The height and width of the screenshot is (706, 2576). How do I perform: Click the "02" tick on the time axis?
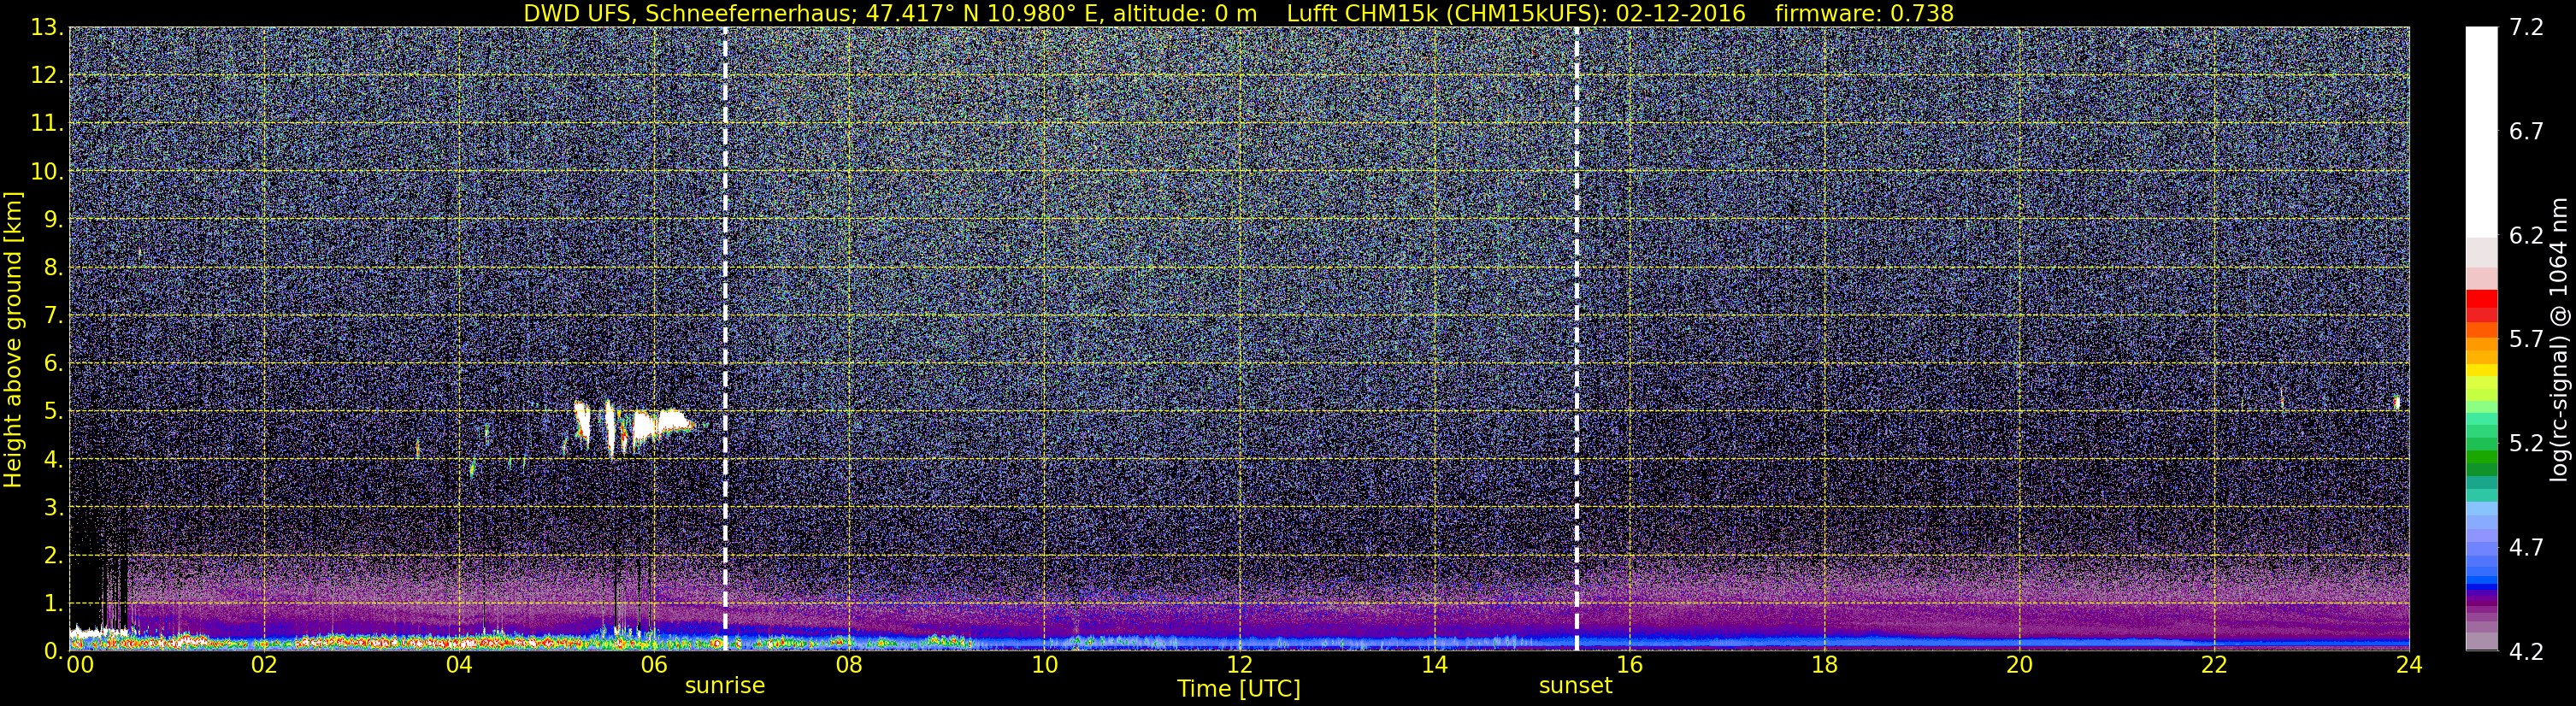(264, 666)
